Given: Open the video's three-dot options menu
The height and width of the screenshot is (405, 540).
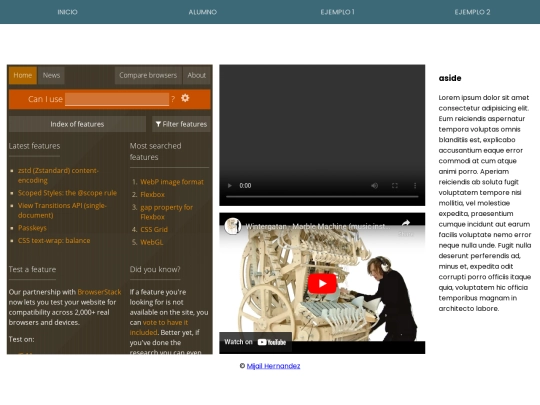Looking at the screenshot, I should (415, 186).
